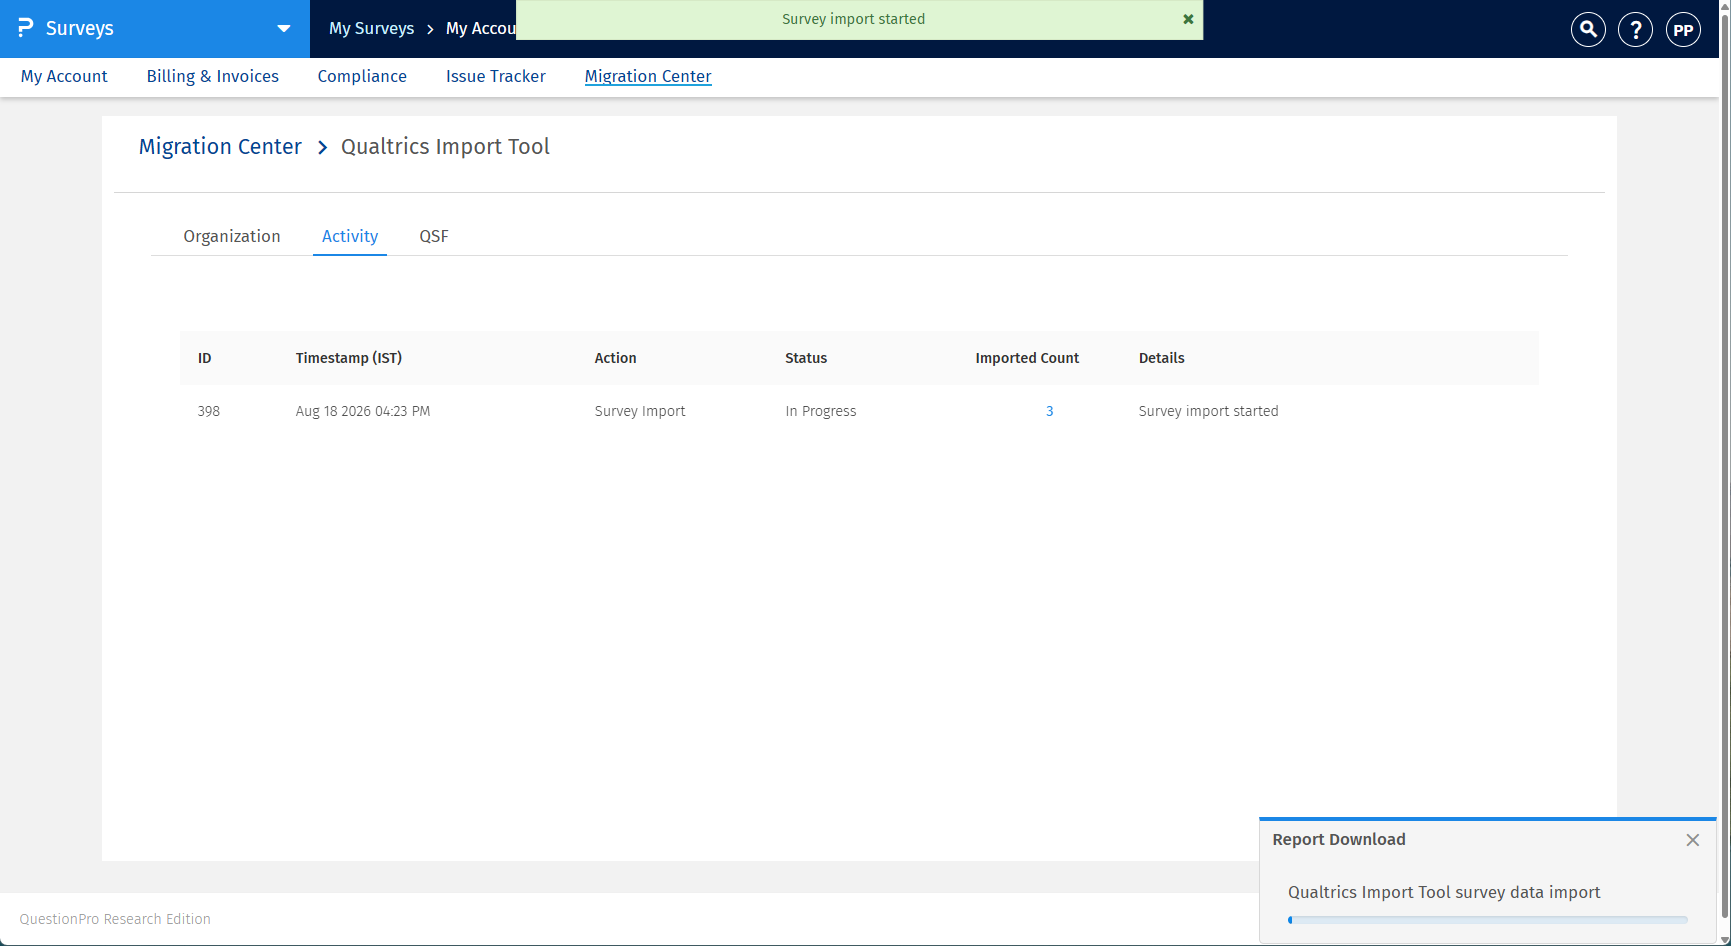
Task: Return to Migration Center via page breadcrumb
Action: click(x=220, y=147)
